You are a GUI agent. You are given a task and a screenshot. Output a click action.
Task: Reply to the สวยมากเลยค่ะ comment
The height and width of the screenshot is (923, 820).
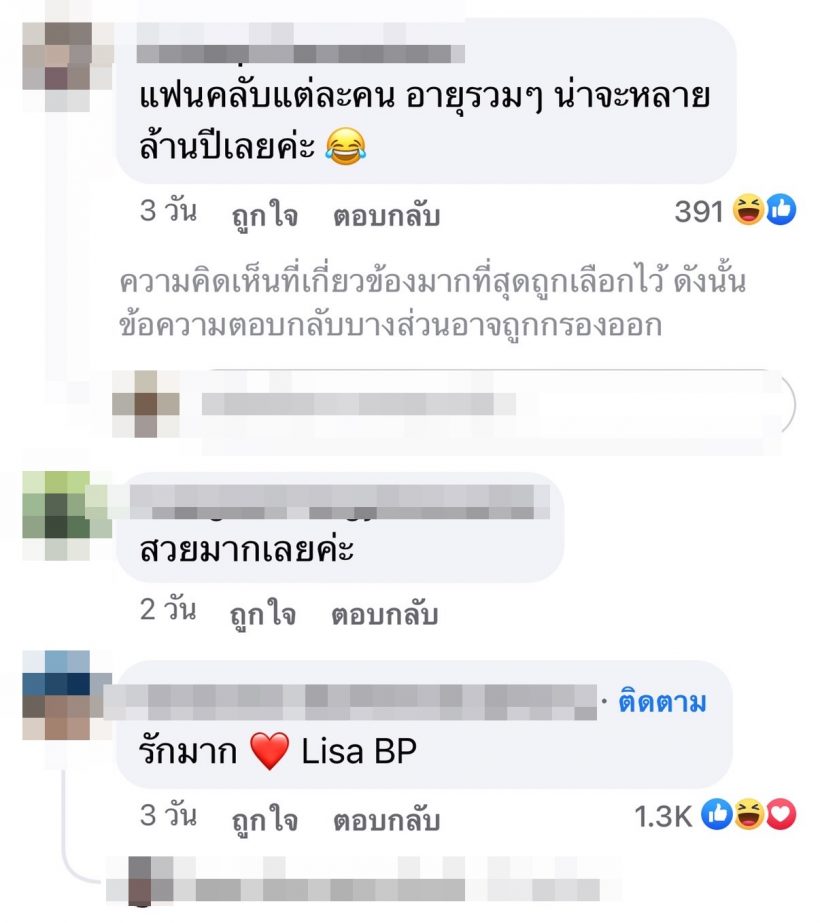click(385, 615)
